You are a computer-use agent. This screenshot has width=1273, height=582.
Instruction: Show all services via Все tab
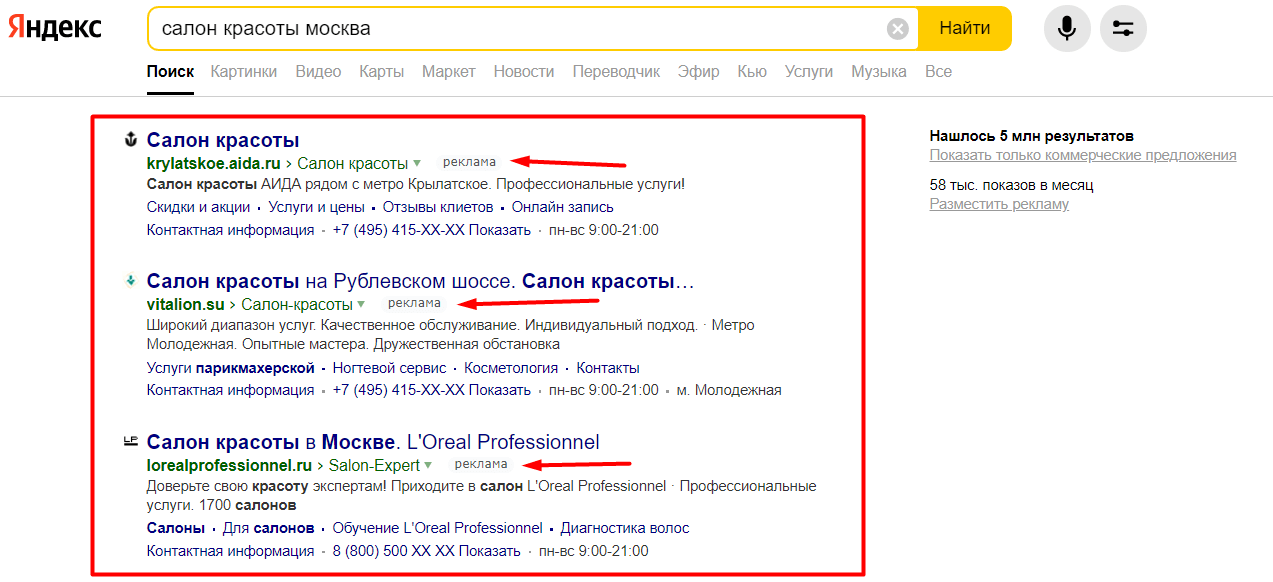[938, 72]
